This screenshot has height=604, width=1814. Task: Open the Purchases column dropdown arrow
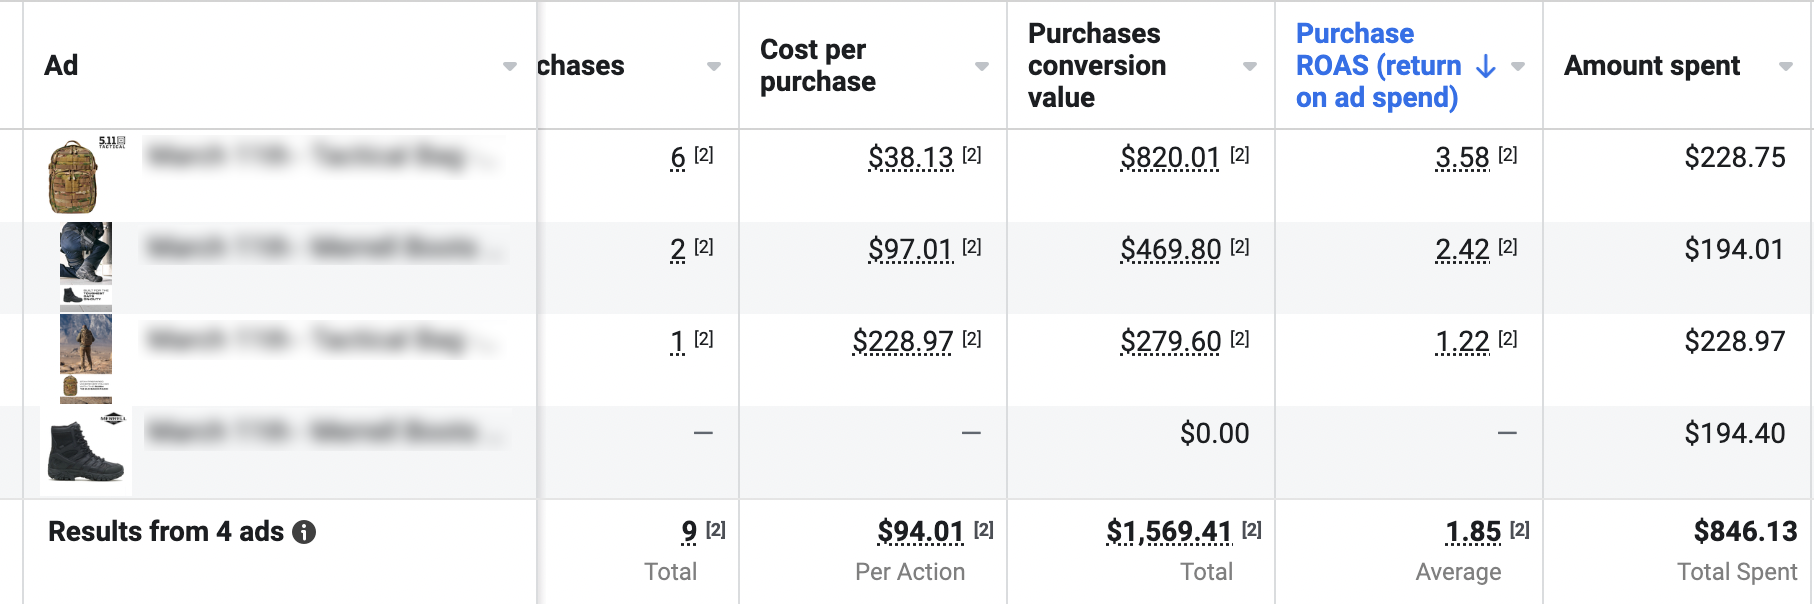click(714, 66)
